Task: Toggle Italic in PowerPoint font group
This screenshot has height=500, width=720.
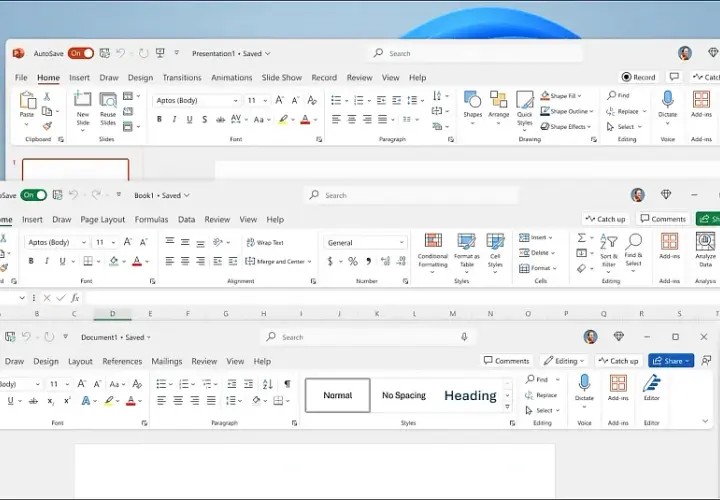Action: 174,119
